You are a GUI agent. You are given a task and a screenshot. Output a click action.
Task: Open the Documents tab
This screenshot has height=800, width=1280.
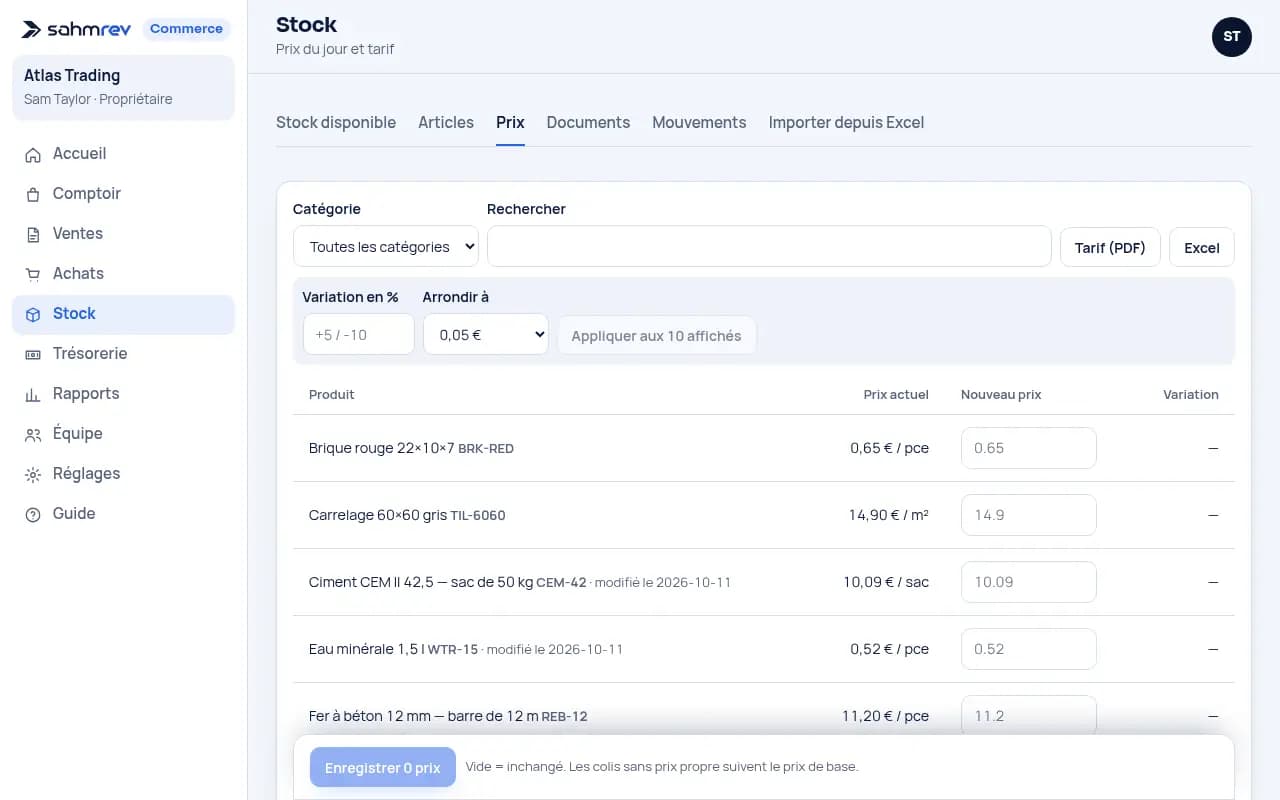(588, 122)
